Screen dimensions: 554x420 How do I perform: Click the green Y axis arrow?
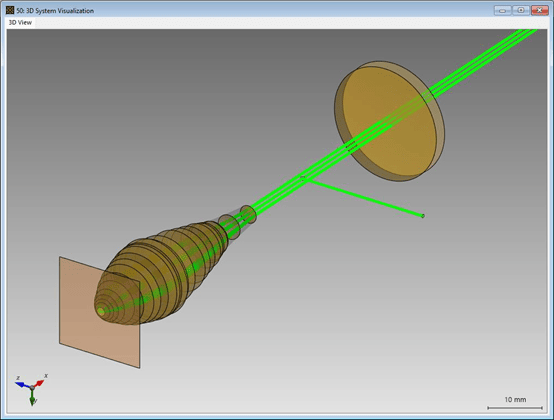pos(33,398)
